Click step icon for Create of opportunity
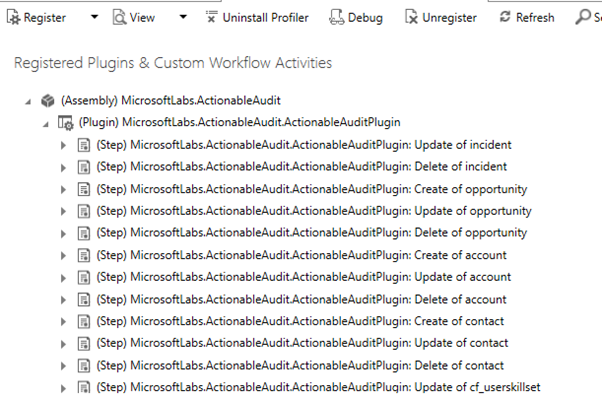 pos(84,189)
